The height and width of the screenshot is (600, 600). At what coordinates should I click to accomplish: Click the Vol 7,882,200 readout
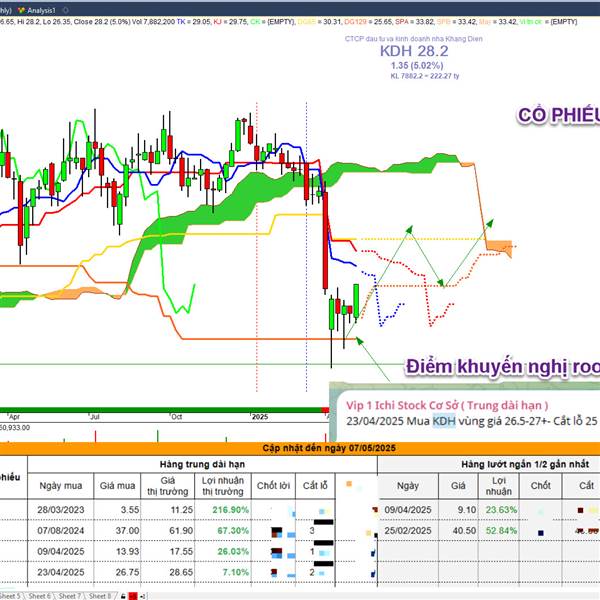point(153,22)
